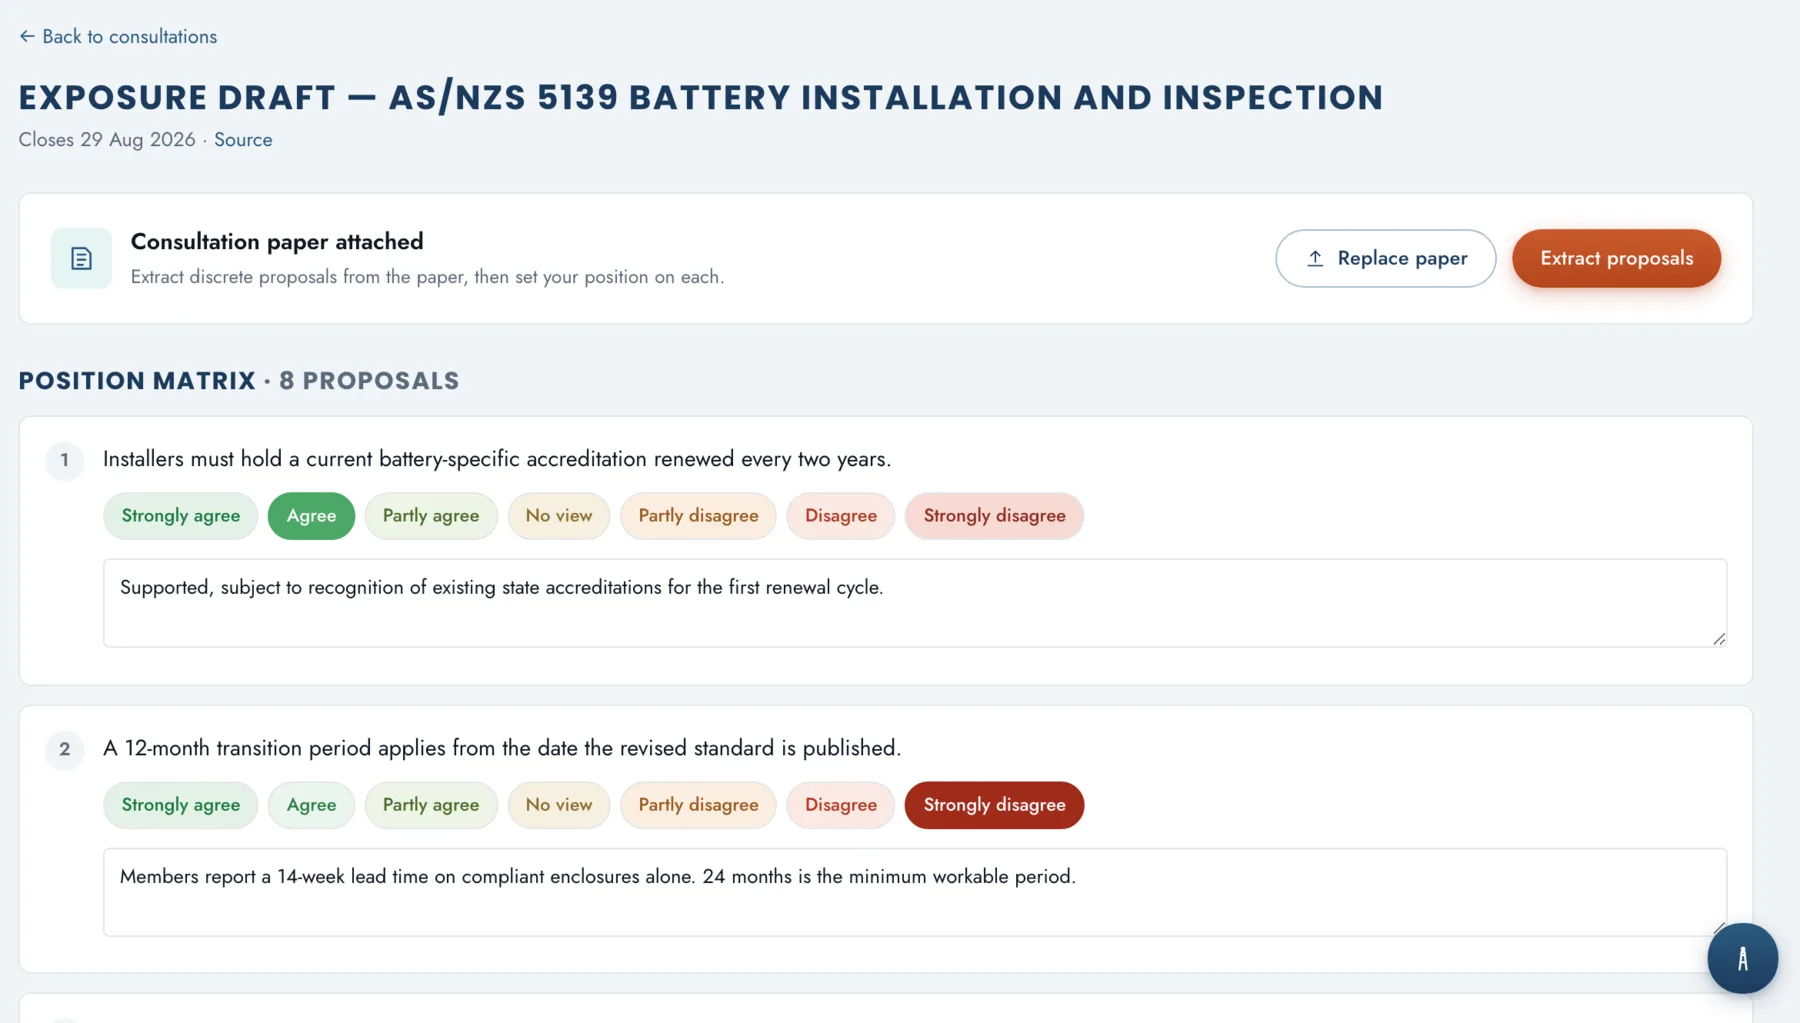Focus the proposal 2 comment text box
This screenshot has width=1800, height=1023.
[915, 892]
